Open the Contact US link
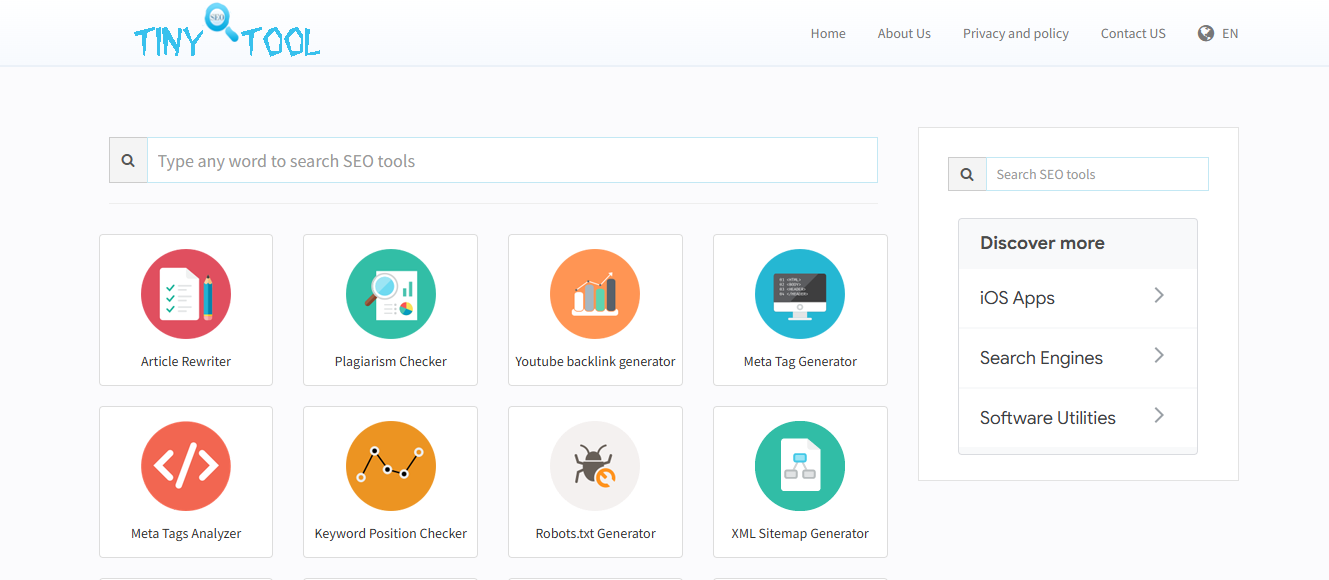The height and width of the screenshot is (580, 1329). (1133, 33)
